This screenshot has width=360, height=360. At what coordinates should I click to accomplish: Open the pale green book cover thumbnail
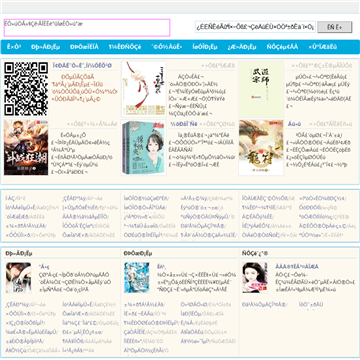click(261, 89)
